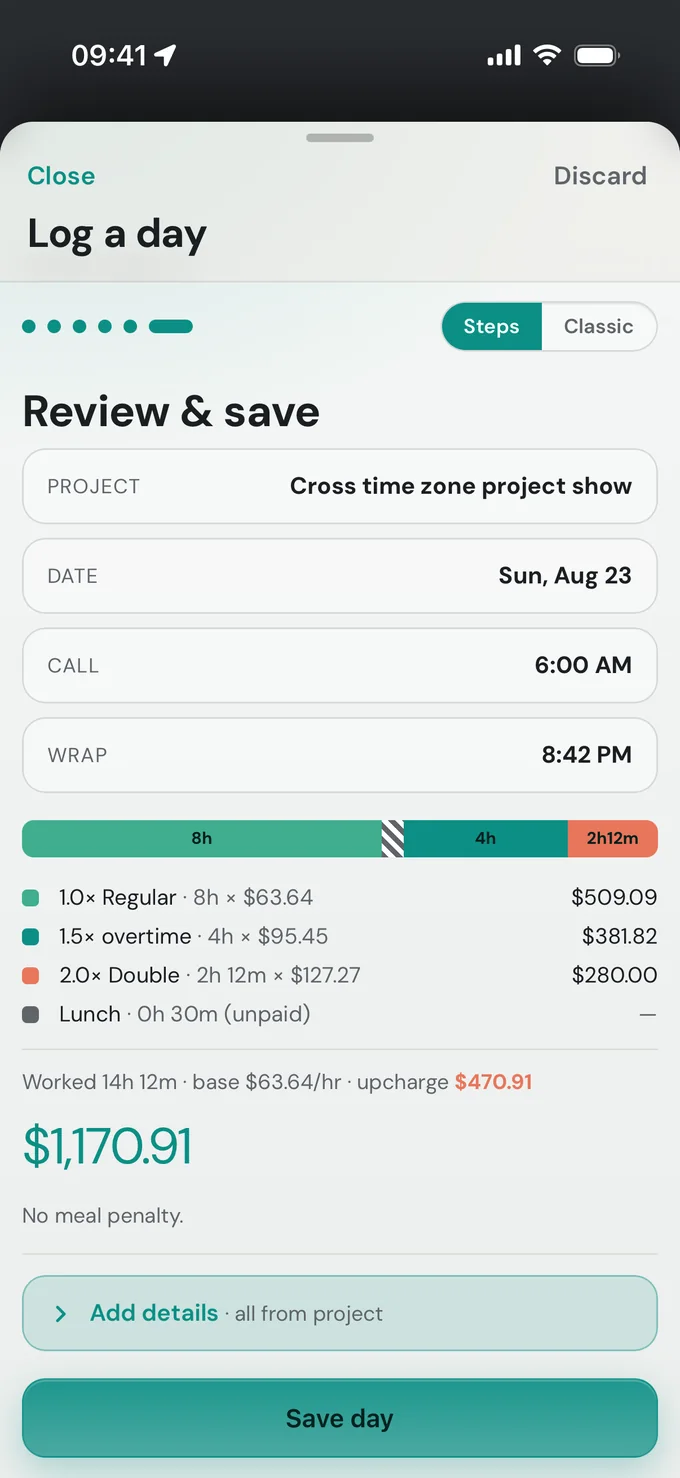
Task: Edit the Call time of 6:00 AM
Action: point(340,665)
